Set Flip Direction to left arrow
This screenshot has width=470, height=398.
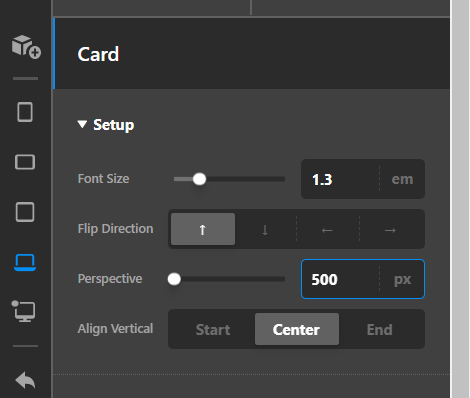click(x=327, y=229)
